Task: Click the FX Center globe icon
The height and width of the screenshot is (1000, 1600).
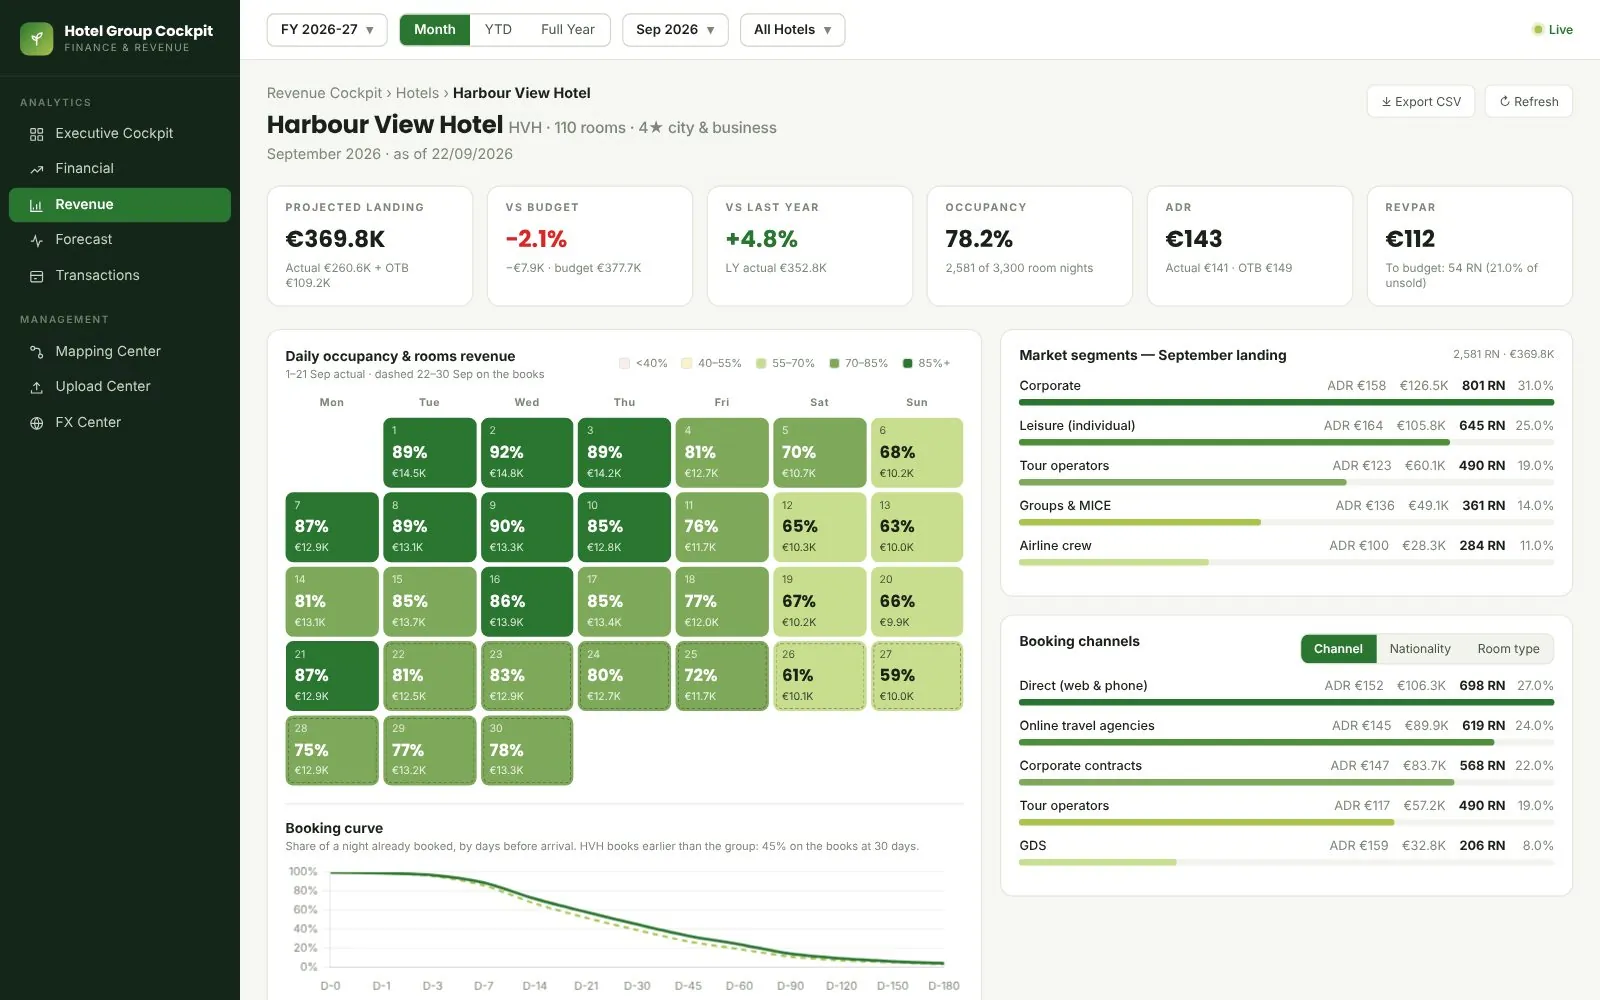Action: click(37, 423)
